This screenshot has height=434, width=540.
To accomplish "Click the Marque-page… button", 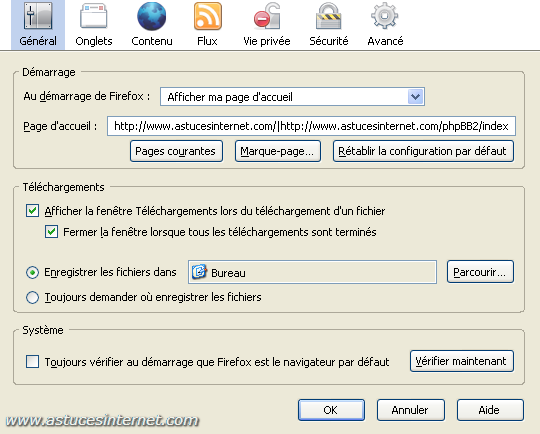I will tap(278, 151).
